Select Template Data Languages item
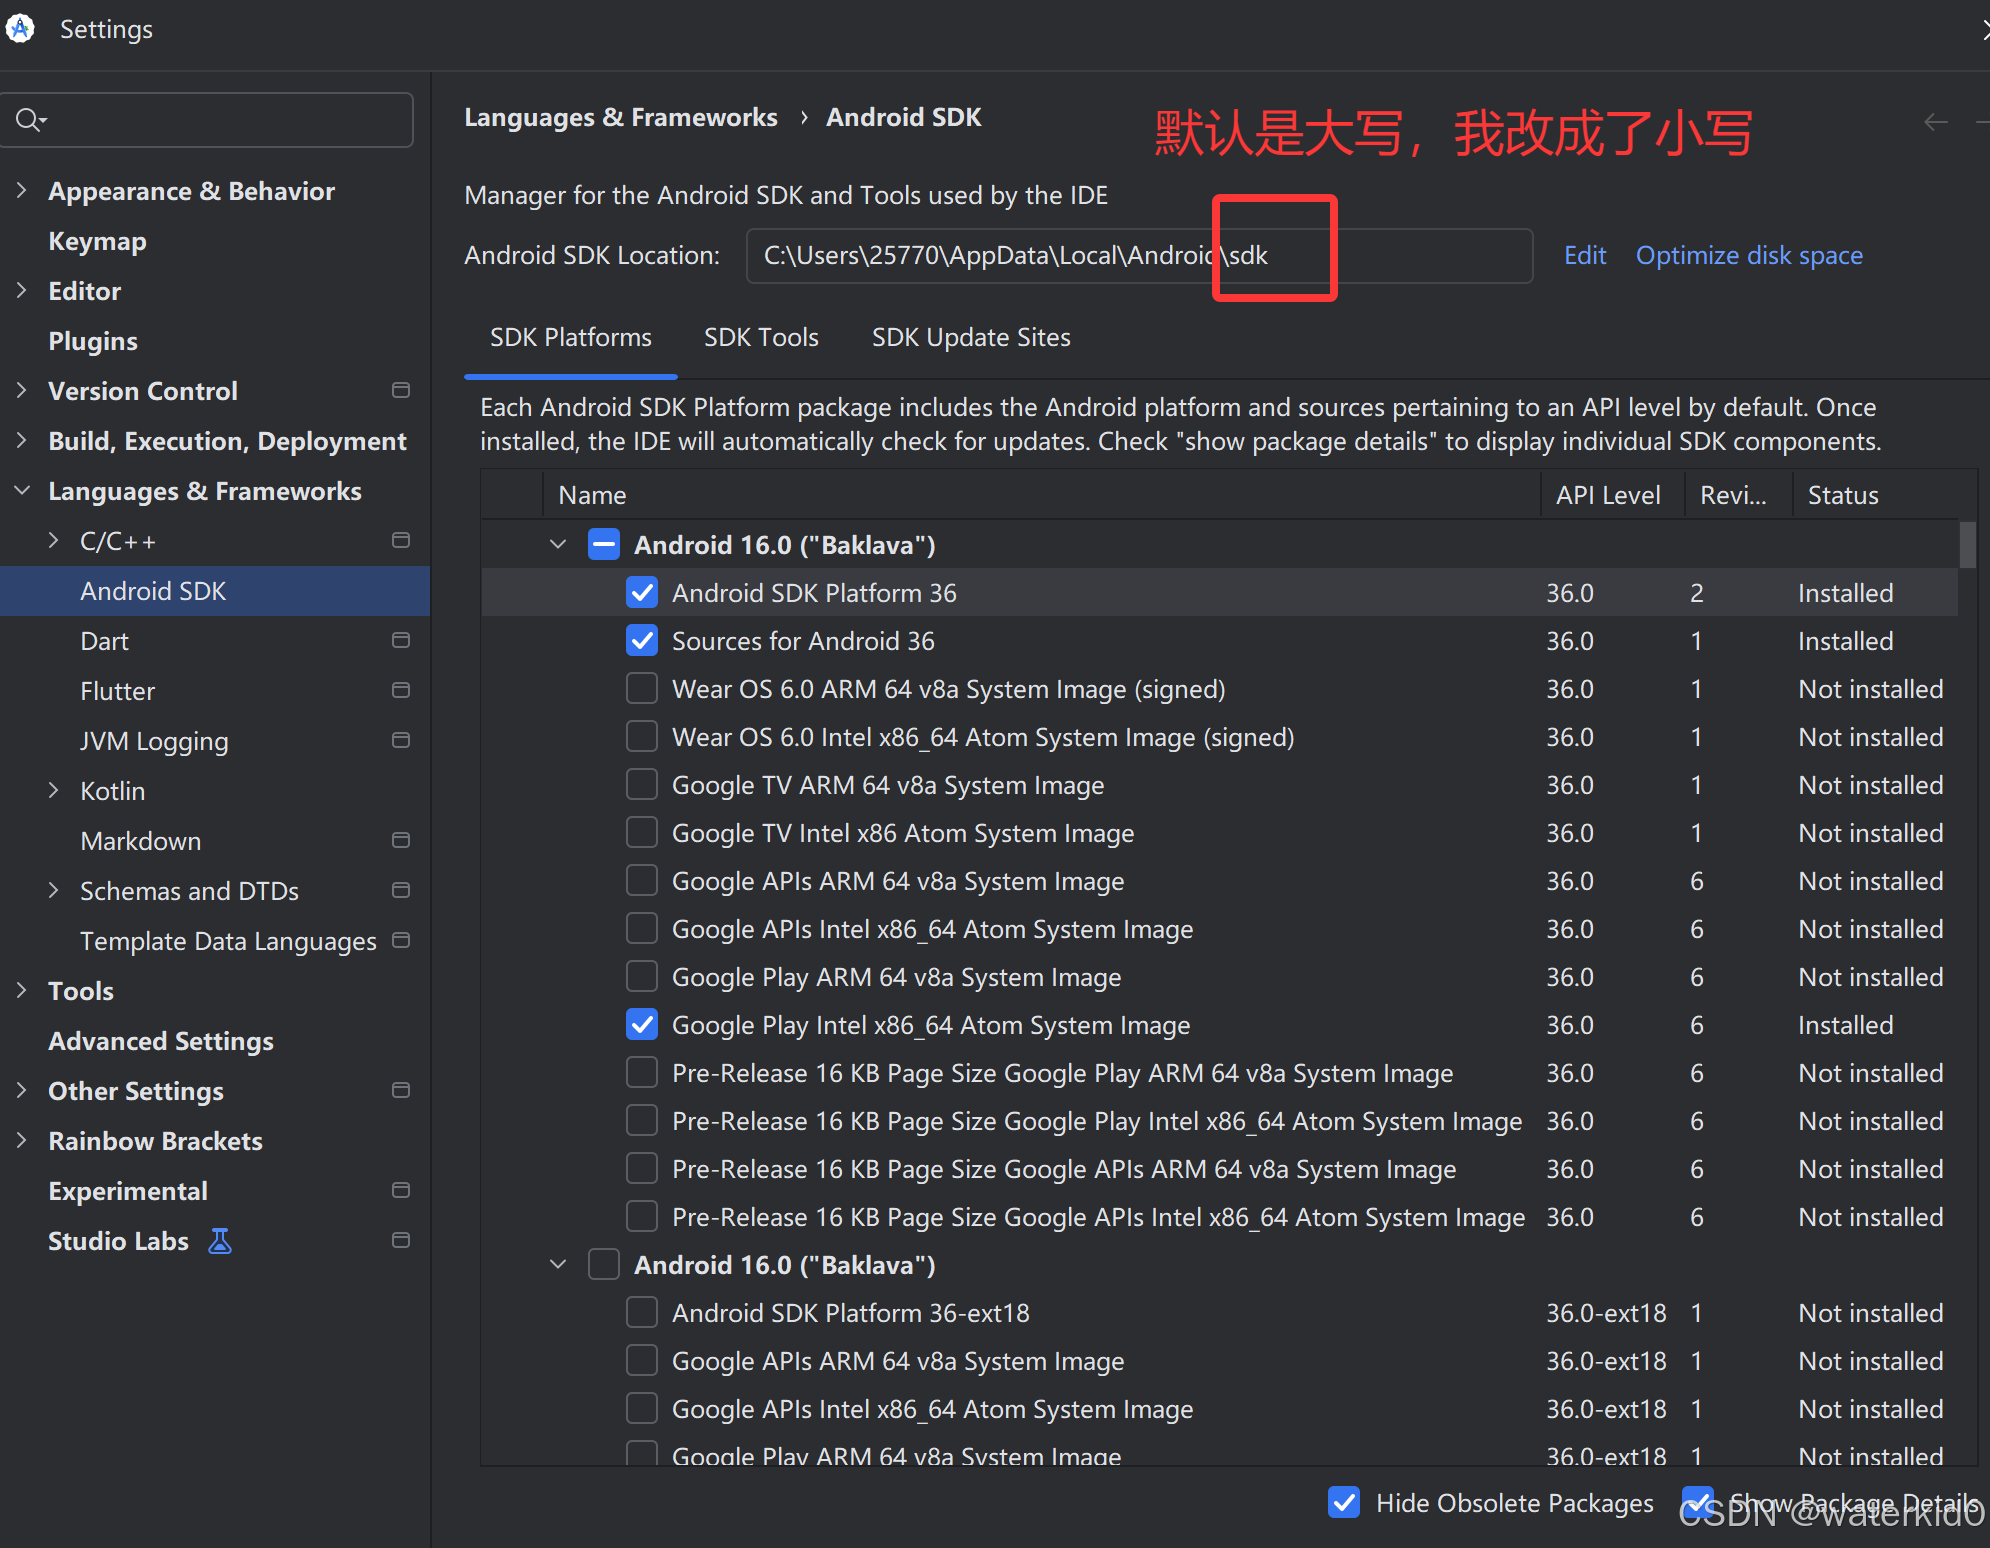The image size is (1990, 1548). [228, 941]
